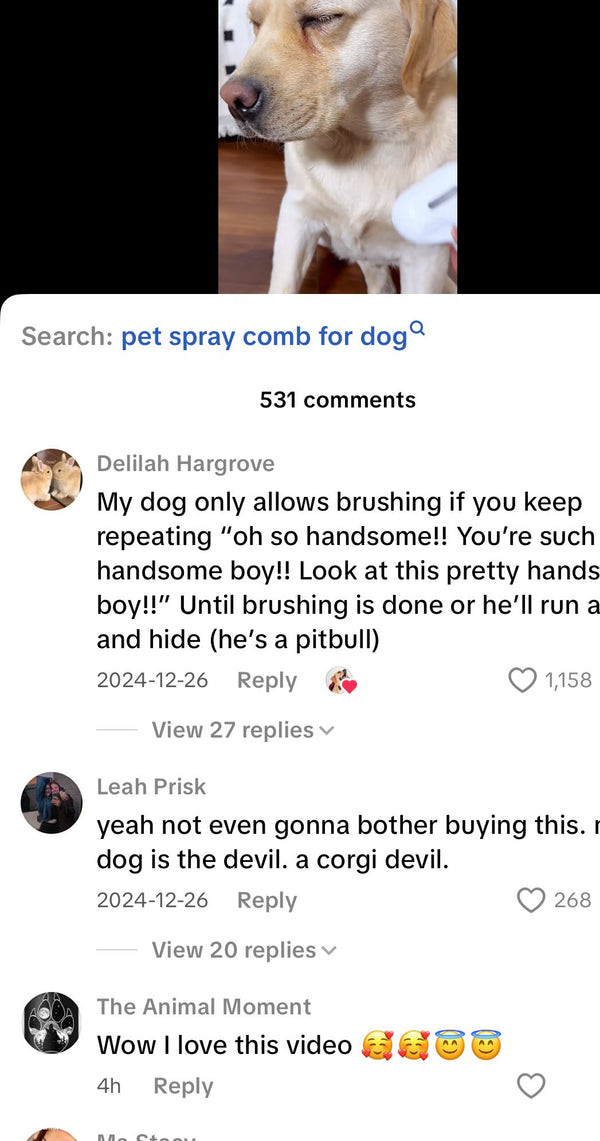Open the search magnifier icon beside dog
The image size is (600, 1141).
point(417,327)
